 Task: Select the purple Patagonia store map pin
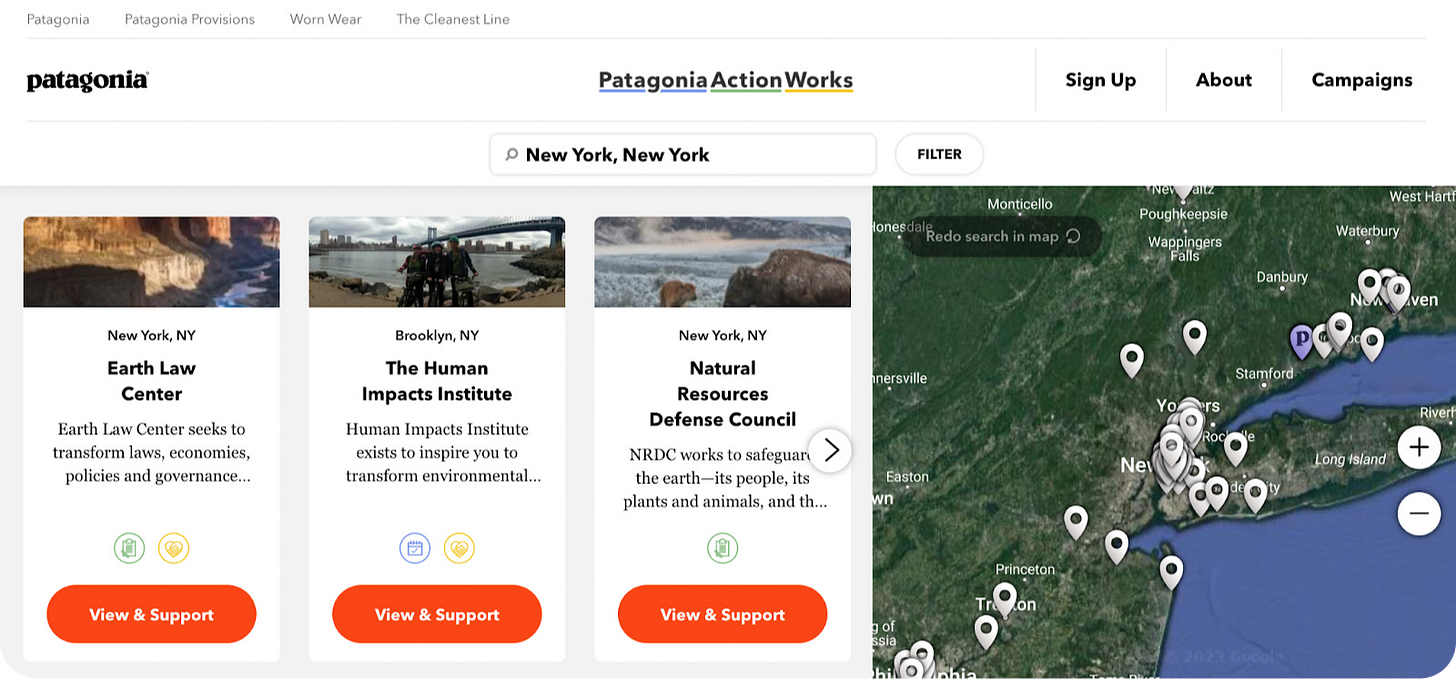1302,342
